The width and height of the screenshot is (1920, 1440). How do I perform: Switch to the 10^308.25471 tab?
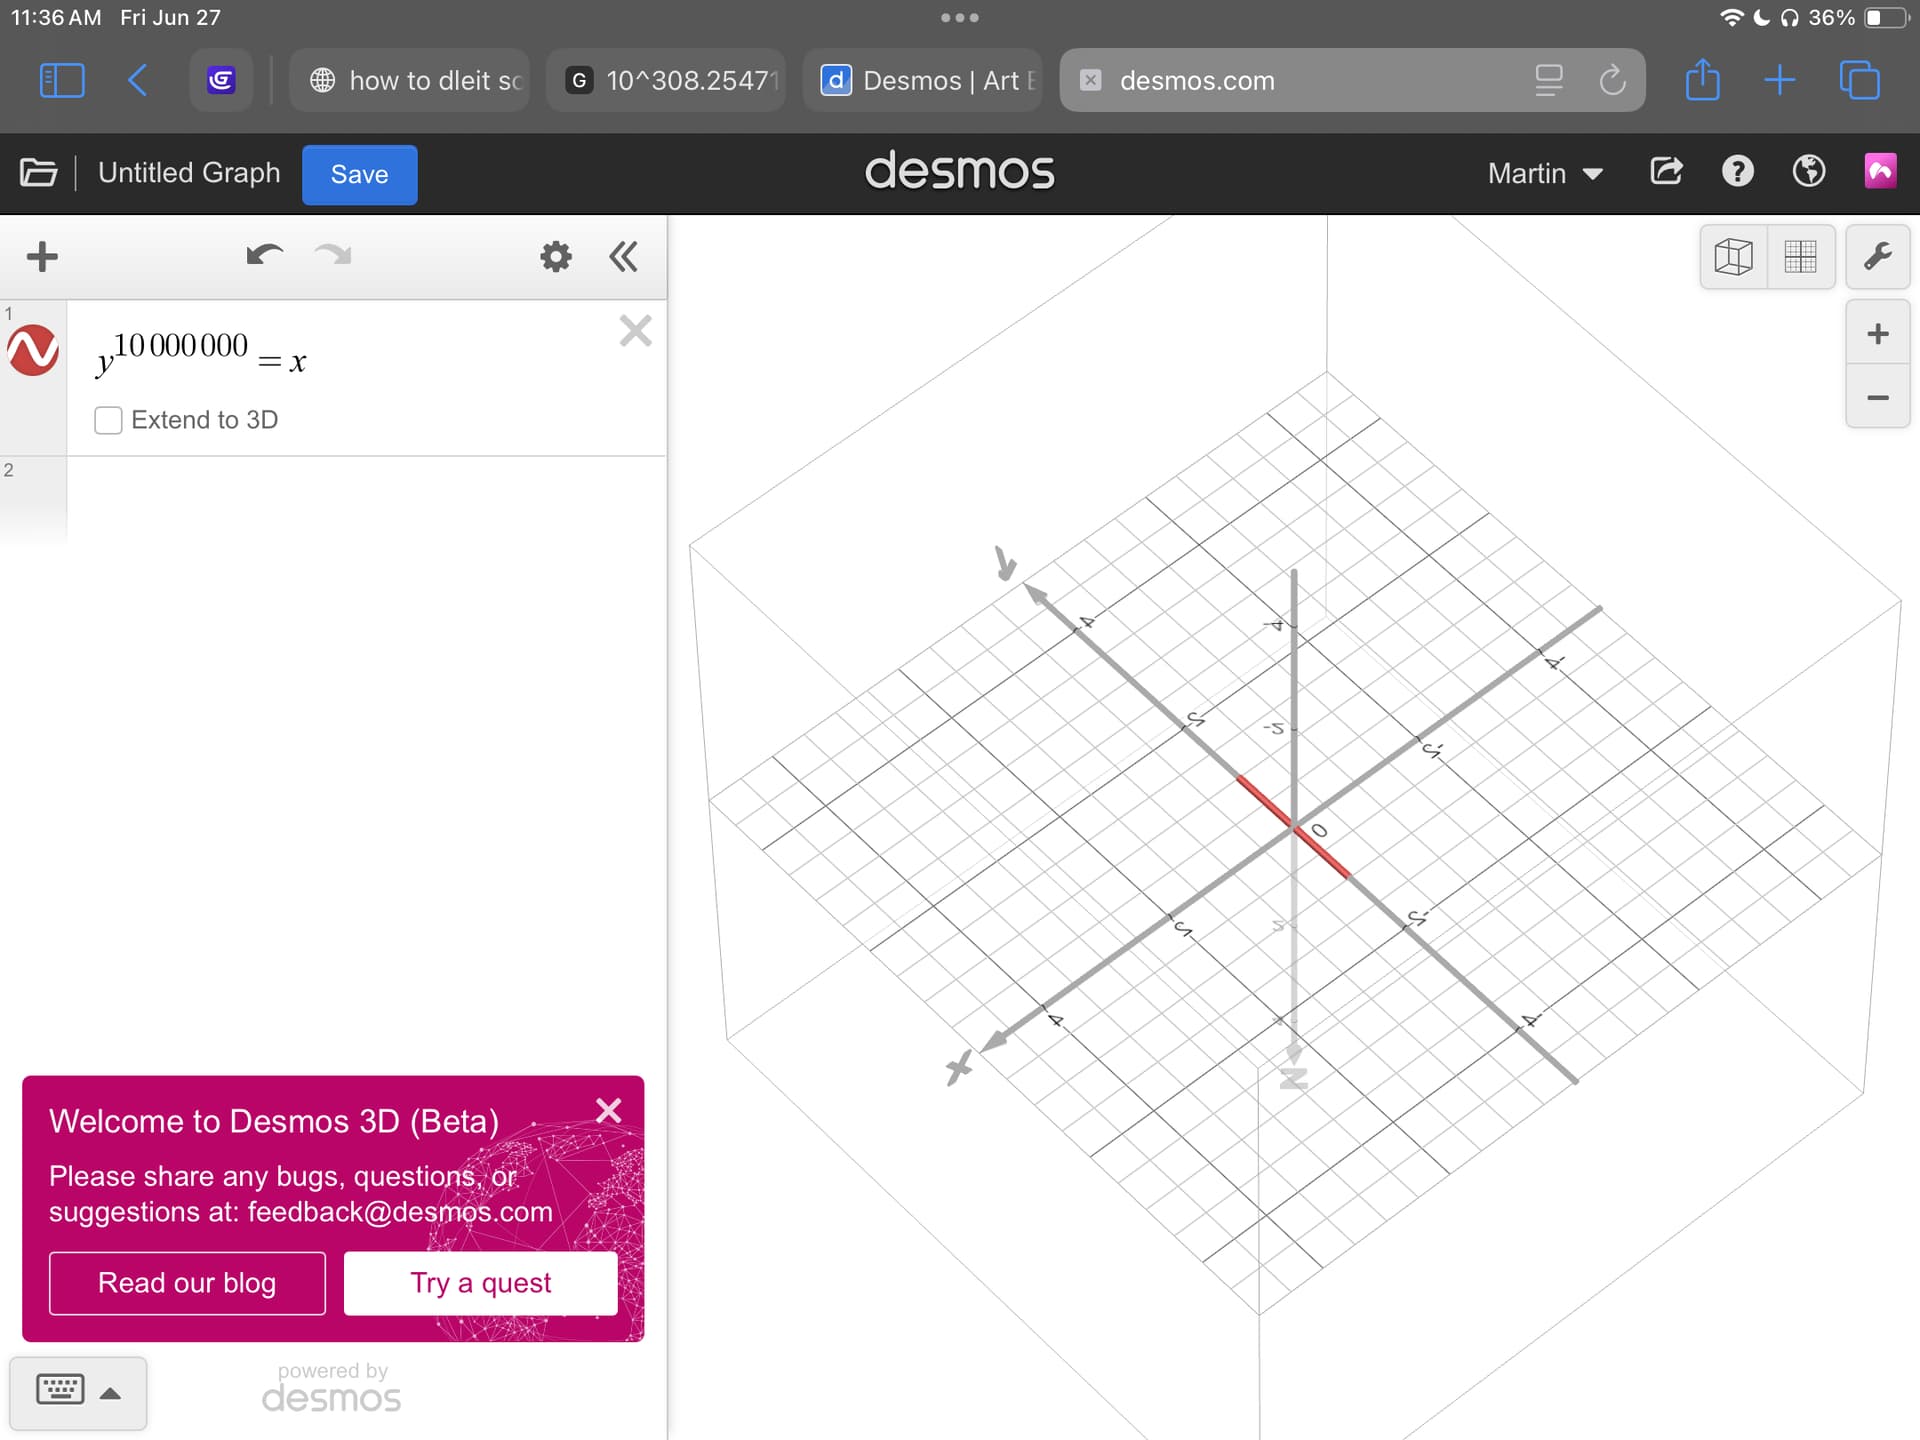coord(666,80)
